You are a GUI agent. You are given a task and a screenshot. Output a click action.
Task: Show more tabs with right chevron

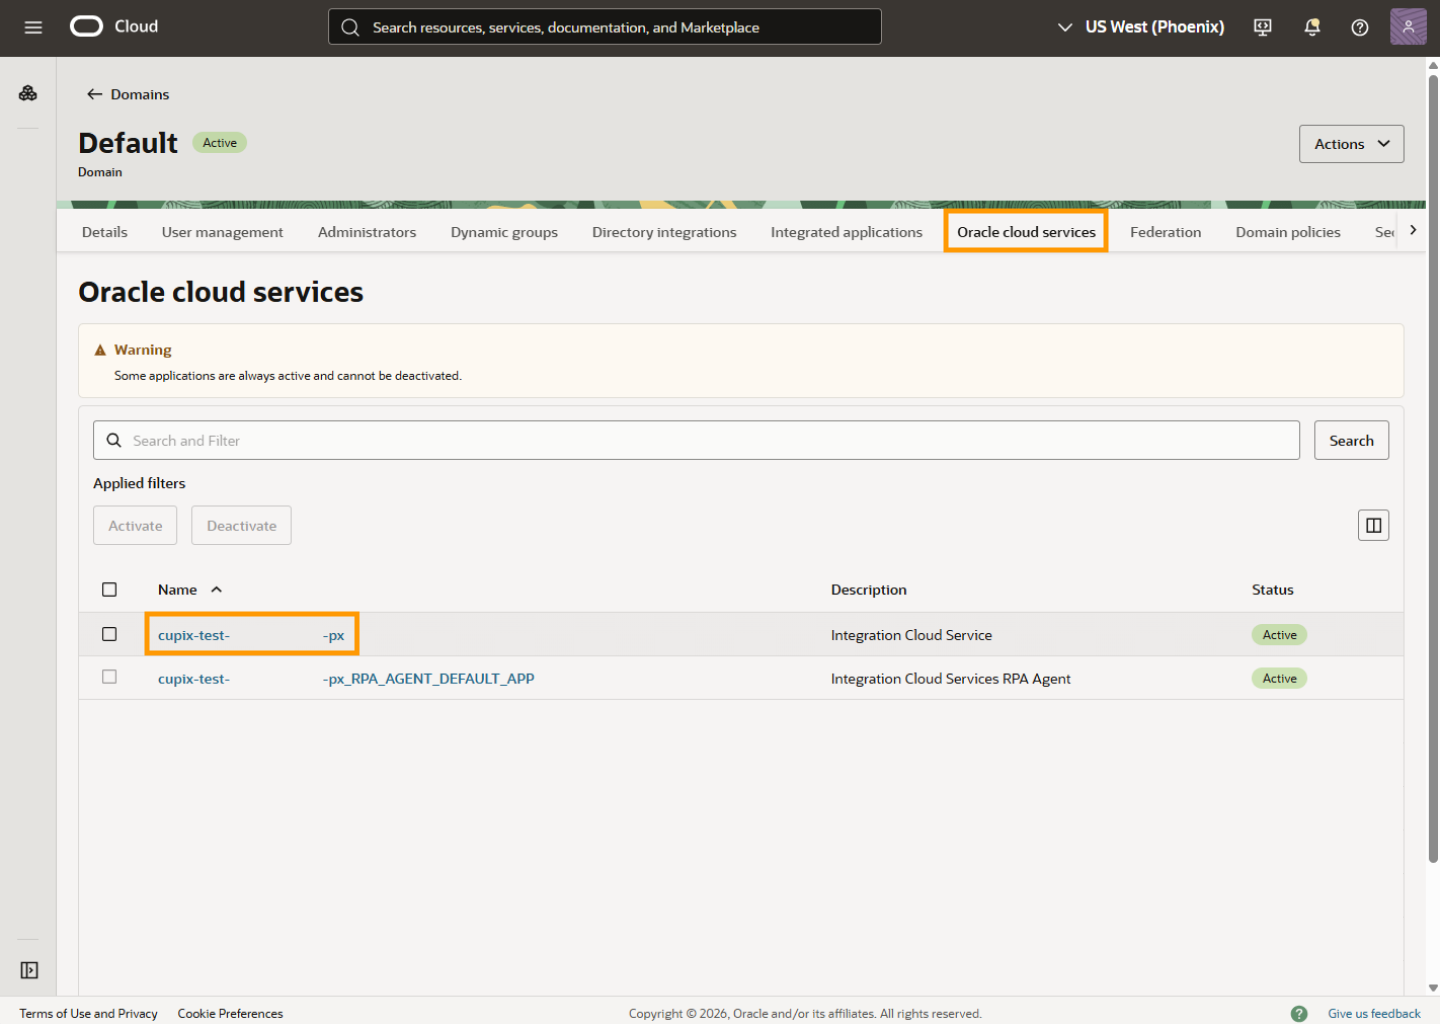[x=1413, y=230]
